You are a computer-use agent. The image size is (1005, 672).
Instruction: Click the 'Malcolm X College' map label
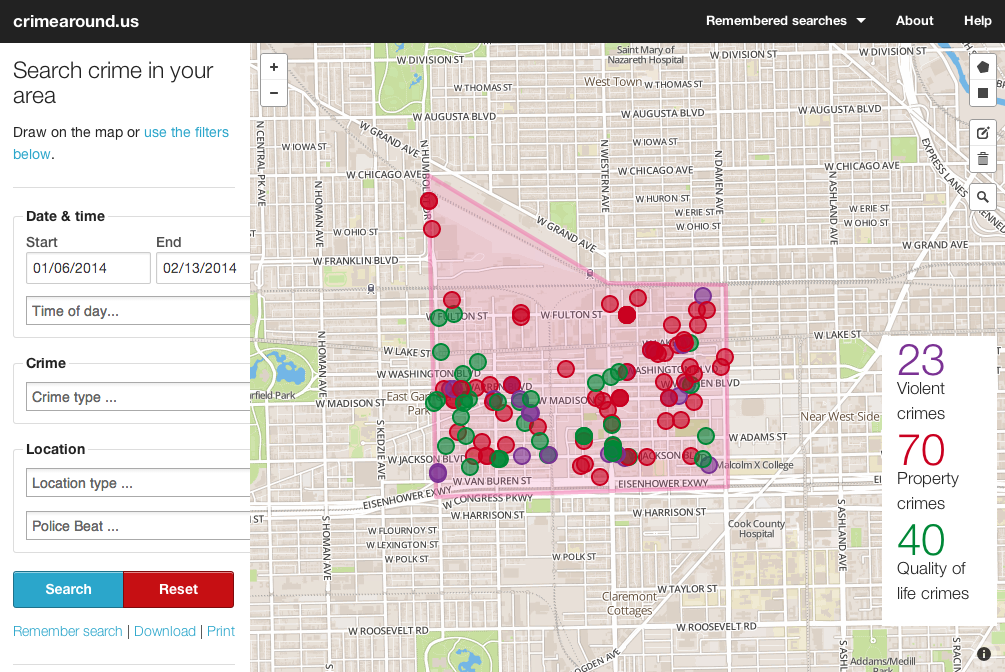tap(755, 465)
